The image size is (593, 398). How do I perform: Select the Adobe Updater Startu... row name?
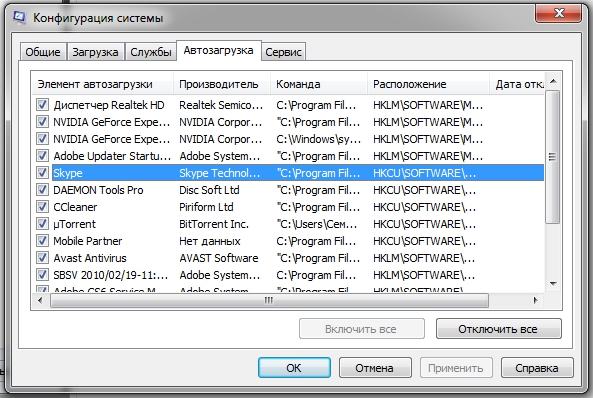(112, 156)
